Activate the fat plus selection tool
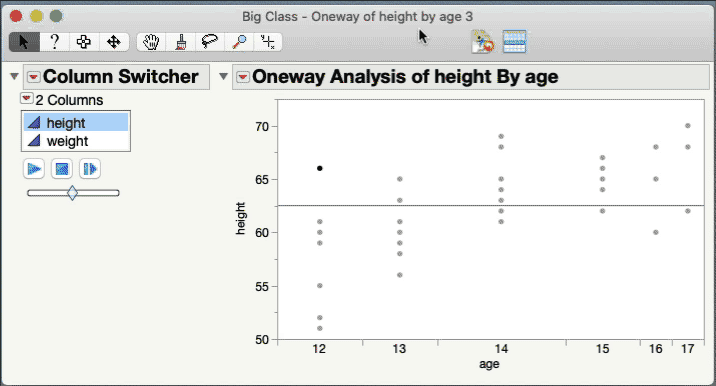Screen dimensions: 716x386 click(84, 42)
